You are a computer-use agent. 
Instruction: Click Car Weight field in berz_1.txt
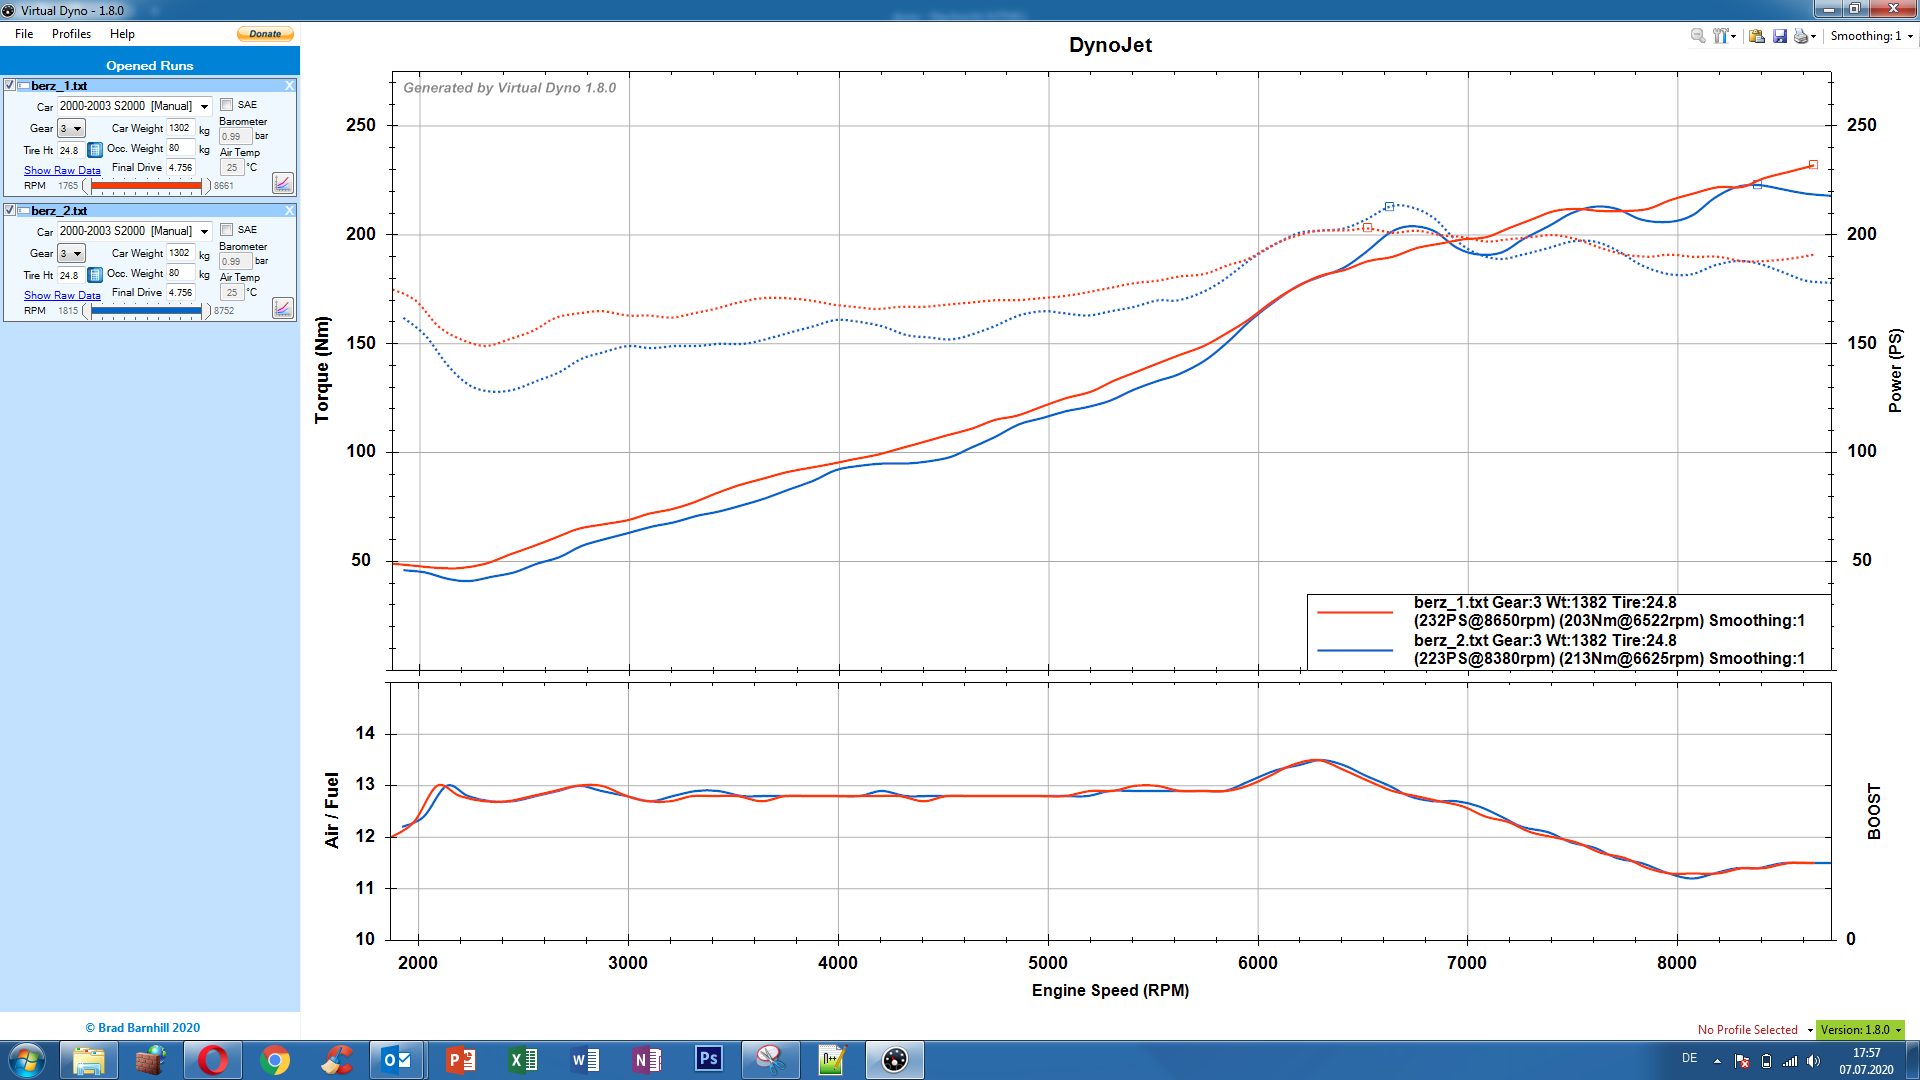(x=180, y=128)
